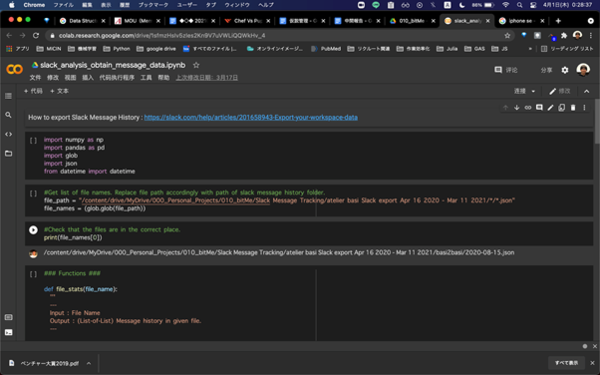
Task: Expand the downloaded PDF options chevron
Action: click(89, 363)
